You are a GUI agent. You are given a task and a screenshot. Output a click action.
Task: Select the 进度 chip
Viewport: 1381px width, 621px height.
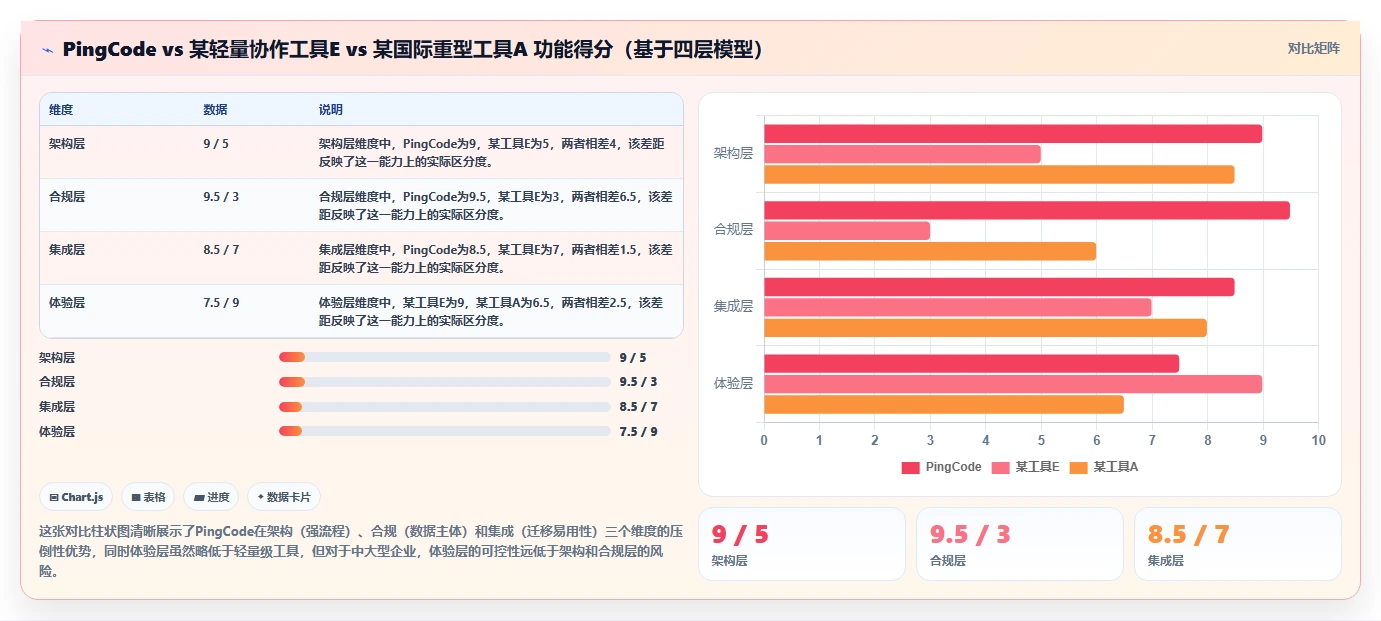click(211, 497)
